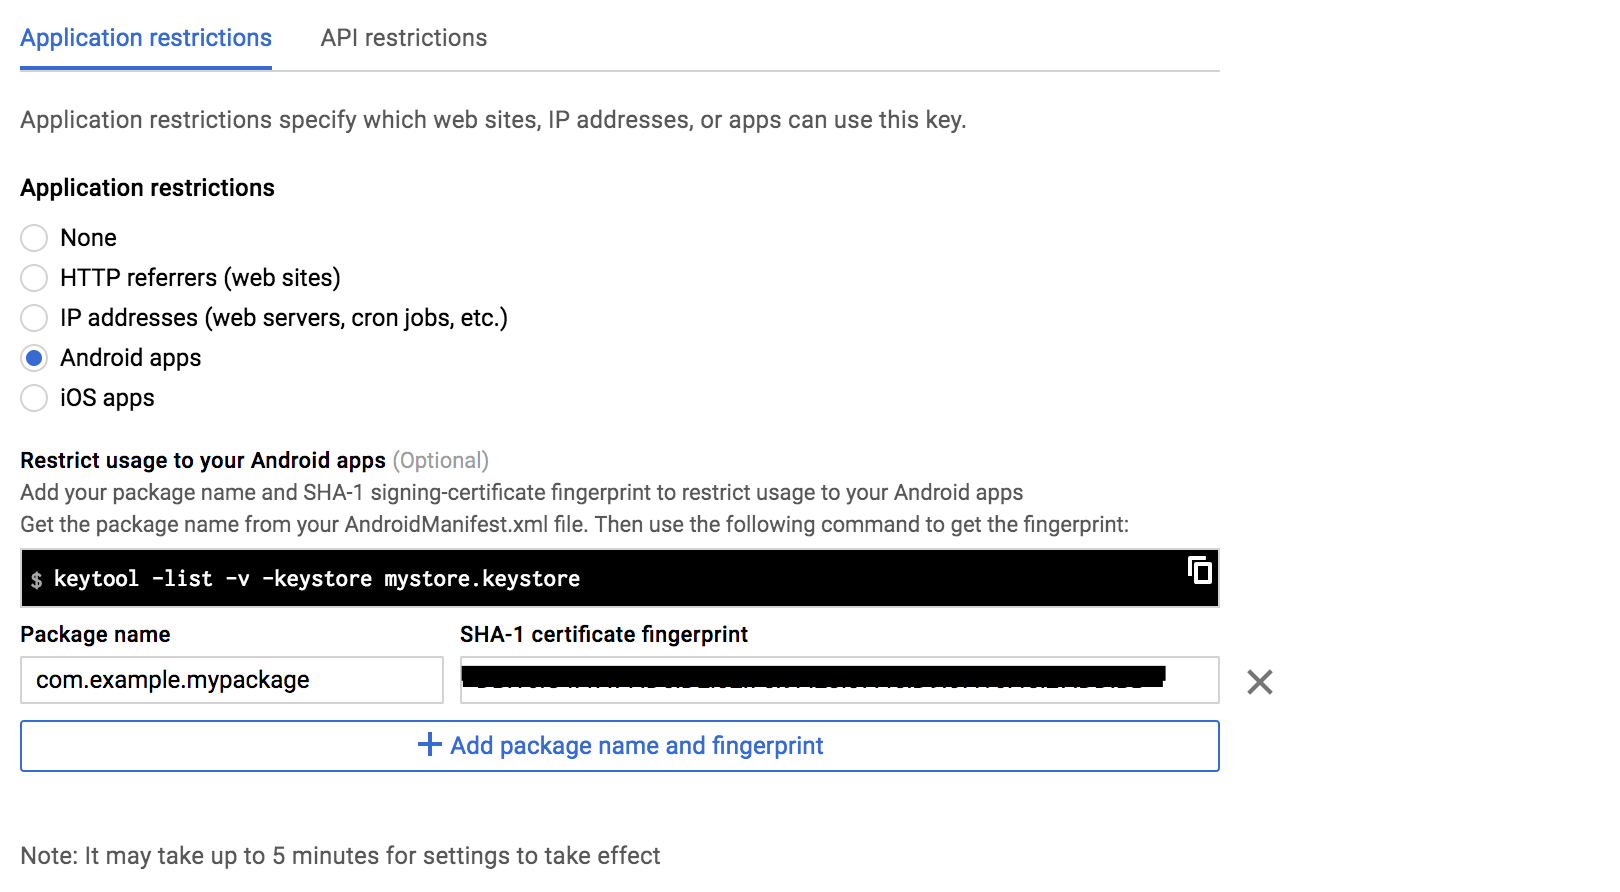Select the None restriction option
The height and width of the screenshot is (892, 1620).
[34, 238]
